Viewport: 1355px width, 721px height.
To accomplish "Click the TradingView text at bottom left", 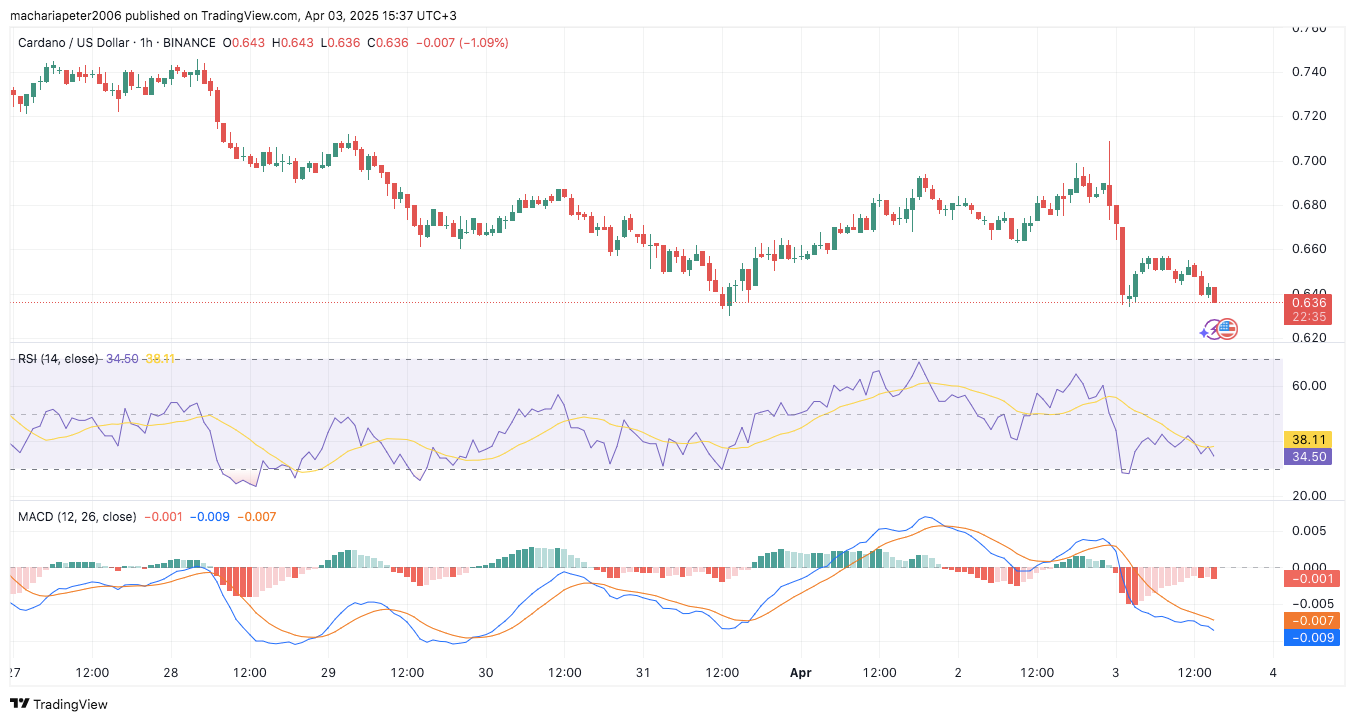I will coord(70,704).
